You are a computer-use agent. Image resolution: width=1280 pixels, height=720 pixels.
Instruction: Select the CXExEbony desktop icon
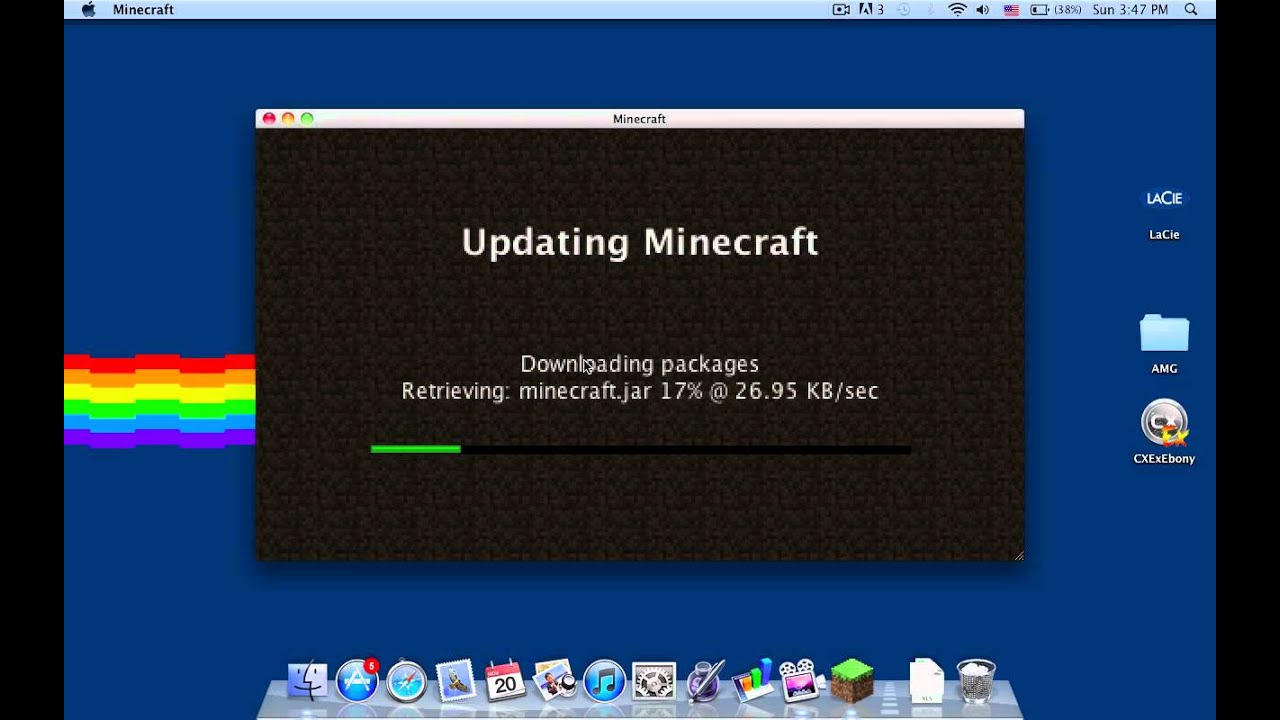point(1164,432)
